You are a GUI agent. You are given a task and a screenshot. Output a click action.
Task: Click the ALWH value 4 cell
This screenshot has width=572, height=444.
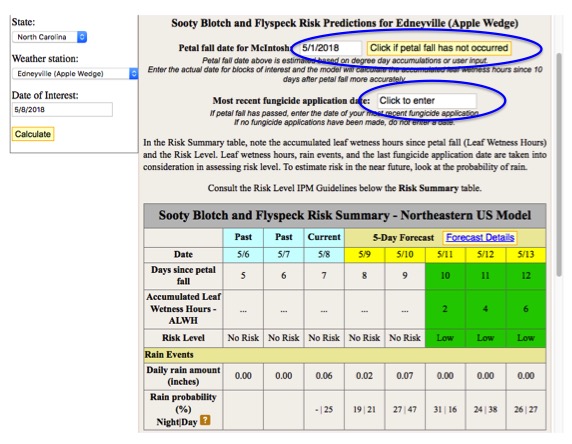coord(486,309)
